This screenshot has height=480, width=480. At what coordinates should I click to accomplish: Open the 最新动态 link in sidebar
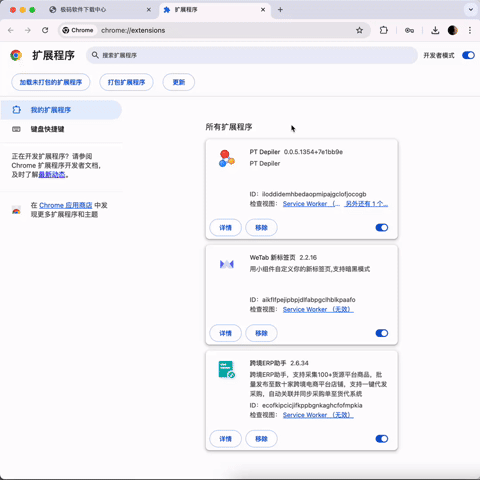52,175
